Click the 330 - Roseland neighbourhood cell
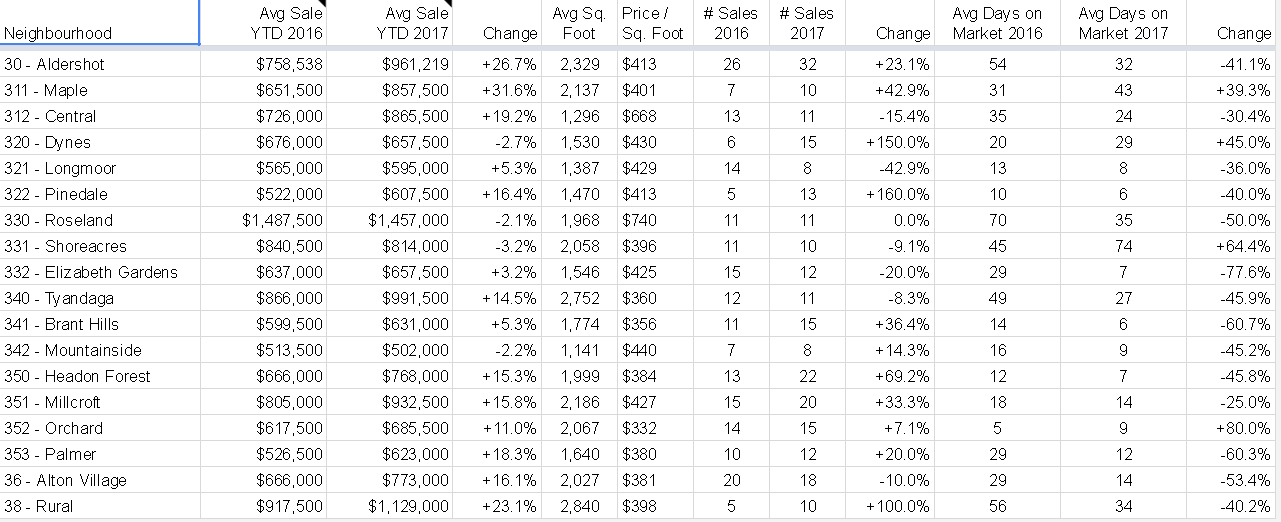 coord(100,220)
